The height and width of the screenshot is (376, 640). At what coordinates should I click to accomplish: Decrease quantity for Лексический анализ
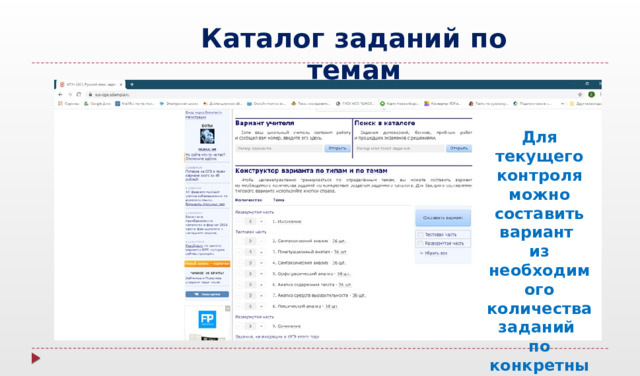pos(239,306)
